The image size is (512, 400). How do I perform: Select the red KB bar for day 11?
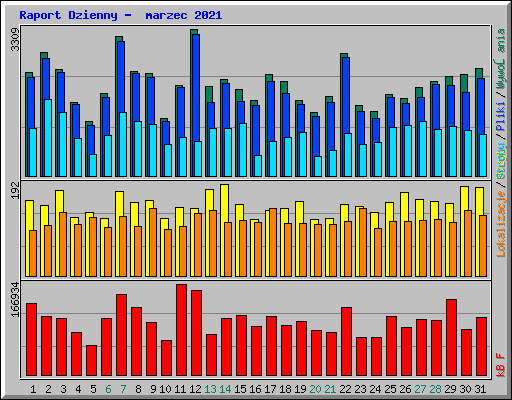coord(181,330)
